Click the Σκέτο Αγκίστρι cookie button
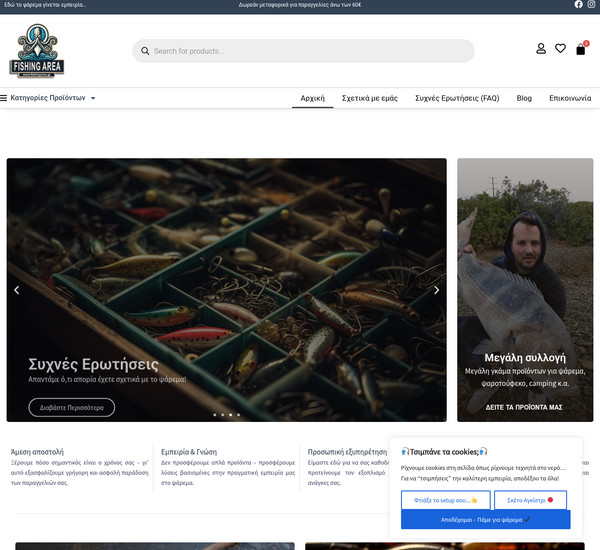This screenshot has height=550, width=600. (530, 500)
